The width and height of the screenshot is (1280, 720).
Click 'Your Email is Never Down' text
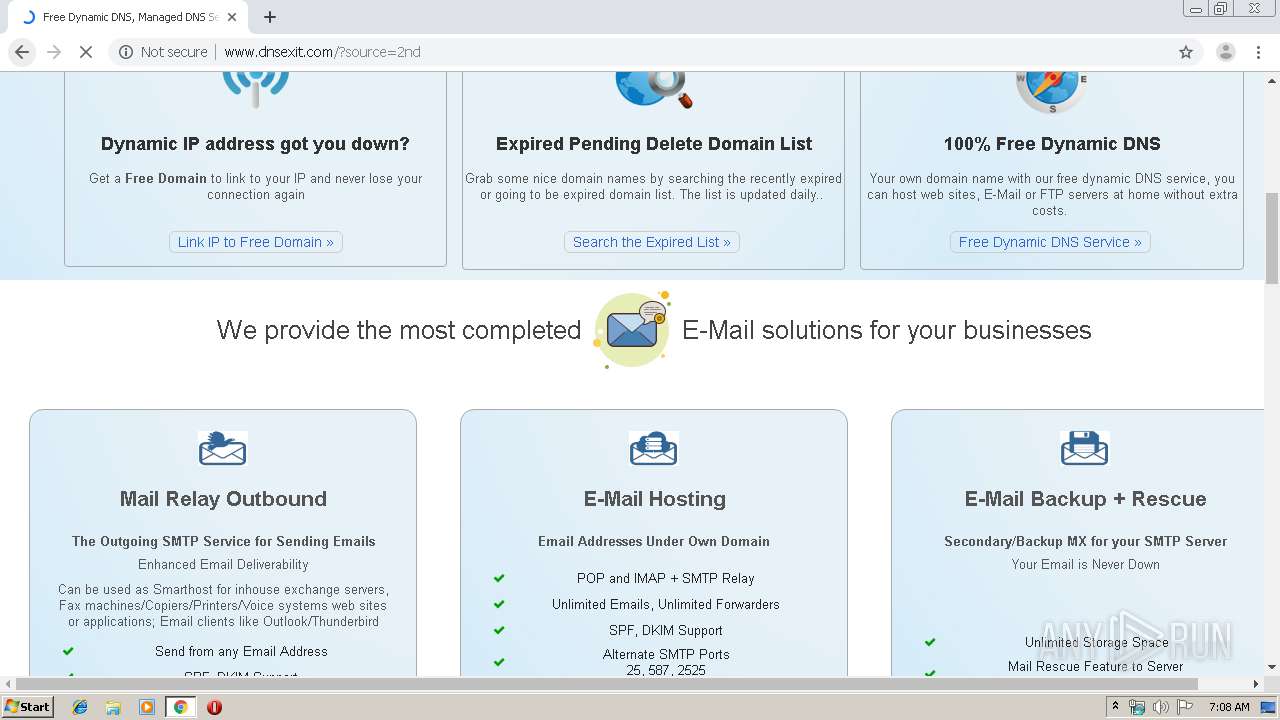(x=1086, y=564)
